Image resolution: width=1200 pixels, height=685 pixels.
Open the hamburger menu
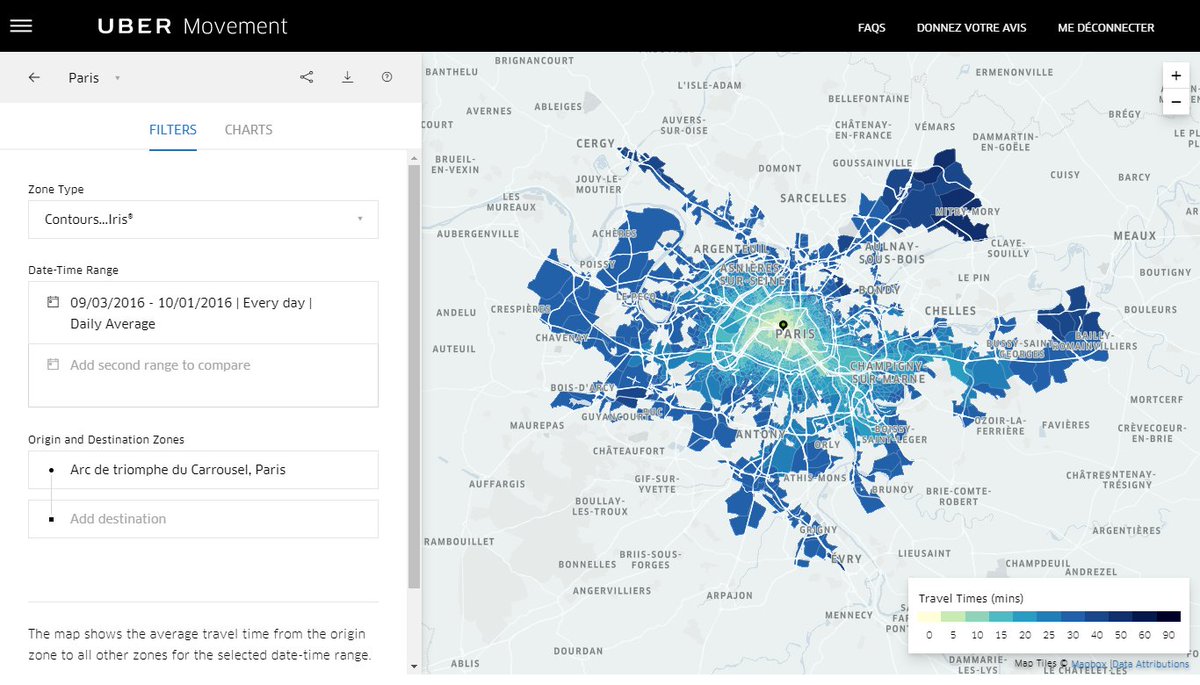click(21, 26)
